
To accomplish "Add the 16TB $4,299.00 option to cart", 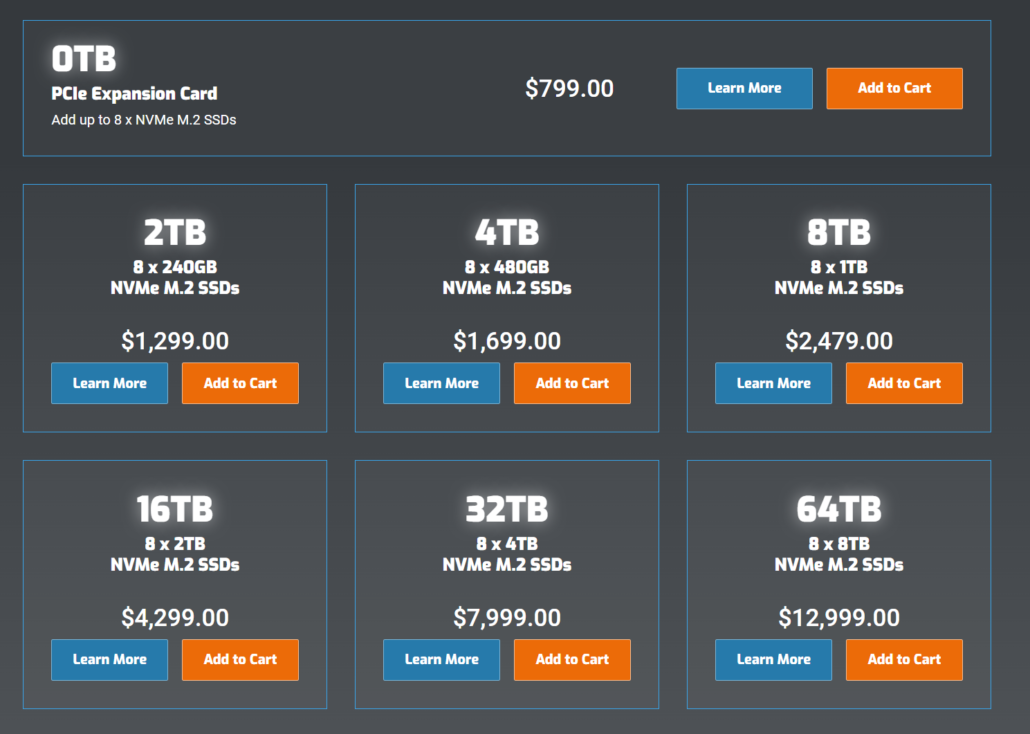I will [x=240, y=659].
